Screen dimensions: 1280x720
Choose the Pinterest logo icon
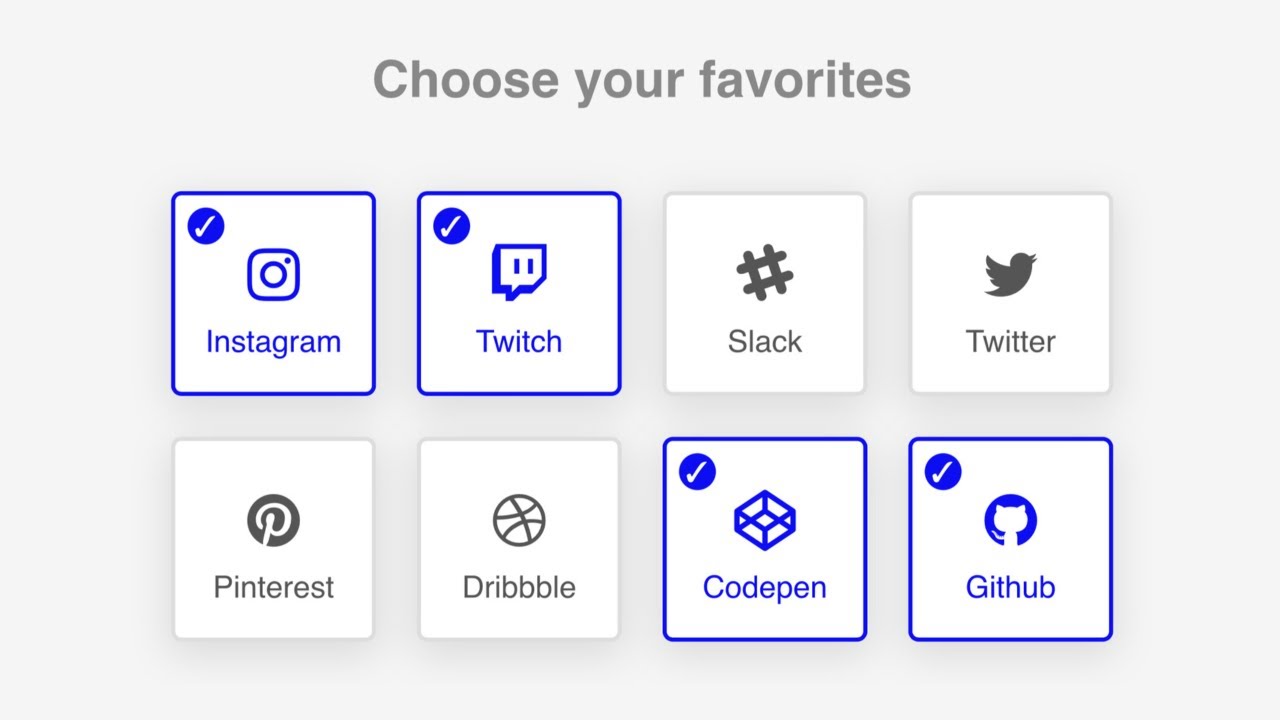tap(273, 520)
